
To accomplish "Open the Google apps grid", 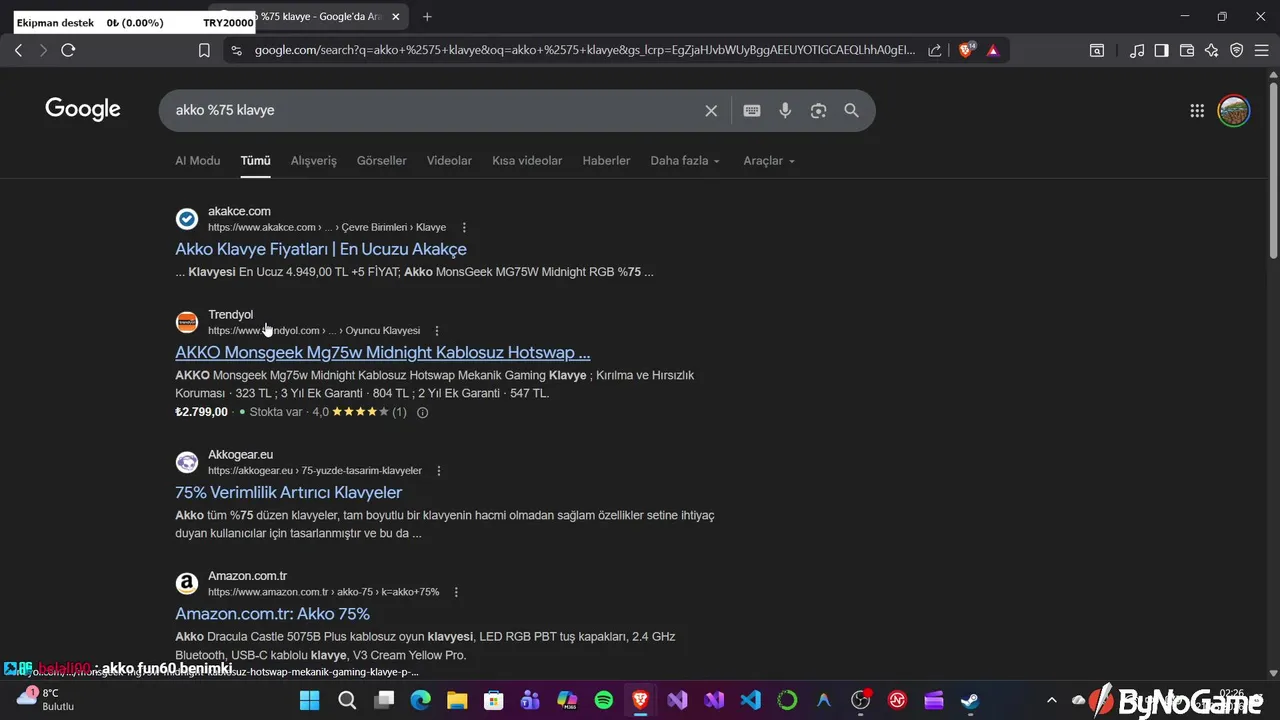I will click(x=1197, y=111).
